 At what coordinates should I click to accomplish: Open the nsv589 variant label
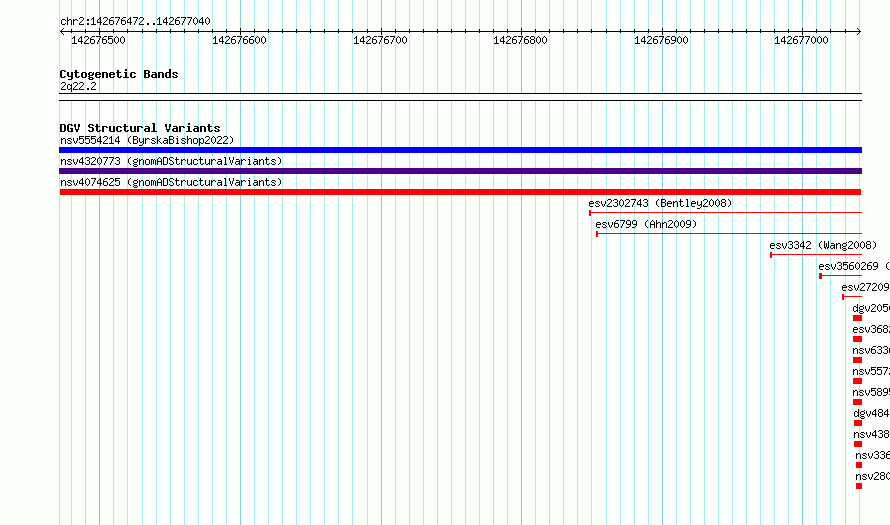coord(871,392)
